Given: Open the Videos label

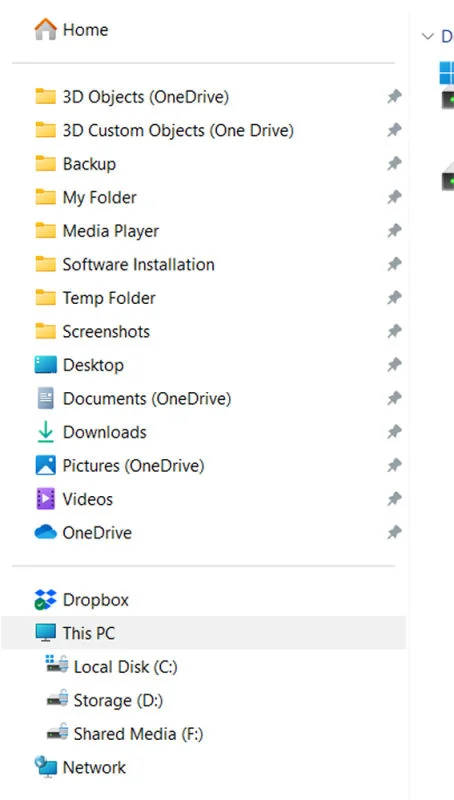Looking at the screenshot, I should (88, 499).
